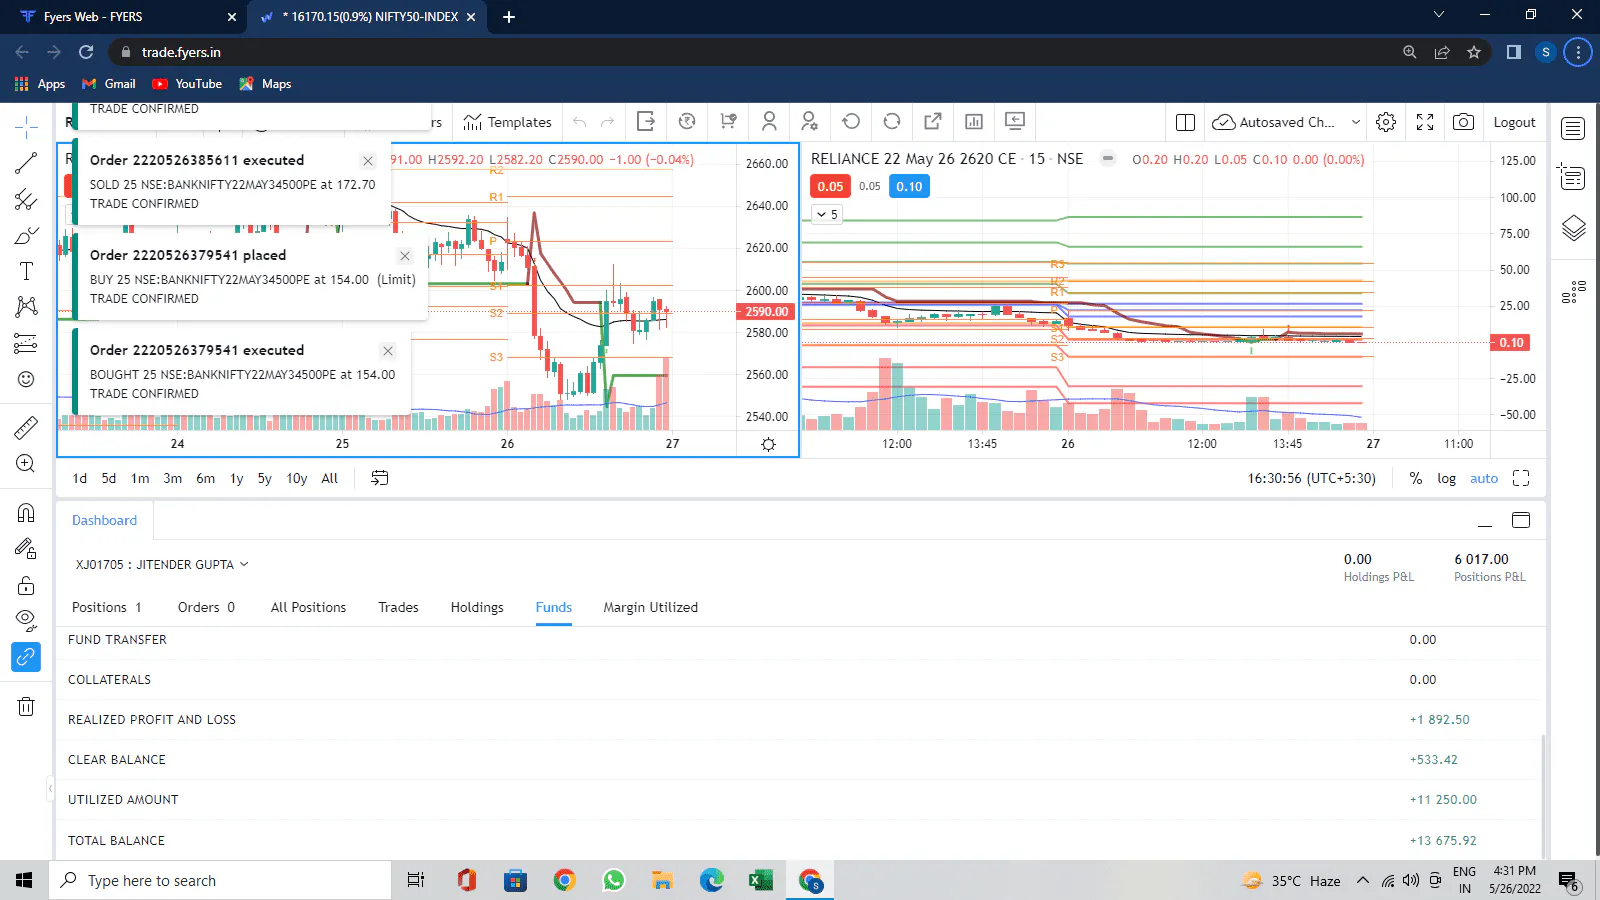Screen dimensions: 1600x900
Task: Click the circular refresh arrows icon
Action: coord(892,122)
